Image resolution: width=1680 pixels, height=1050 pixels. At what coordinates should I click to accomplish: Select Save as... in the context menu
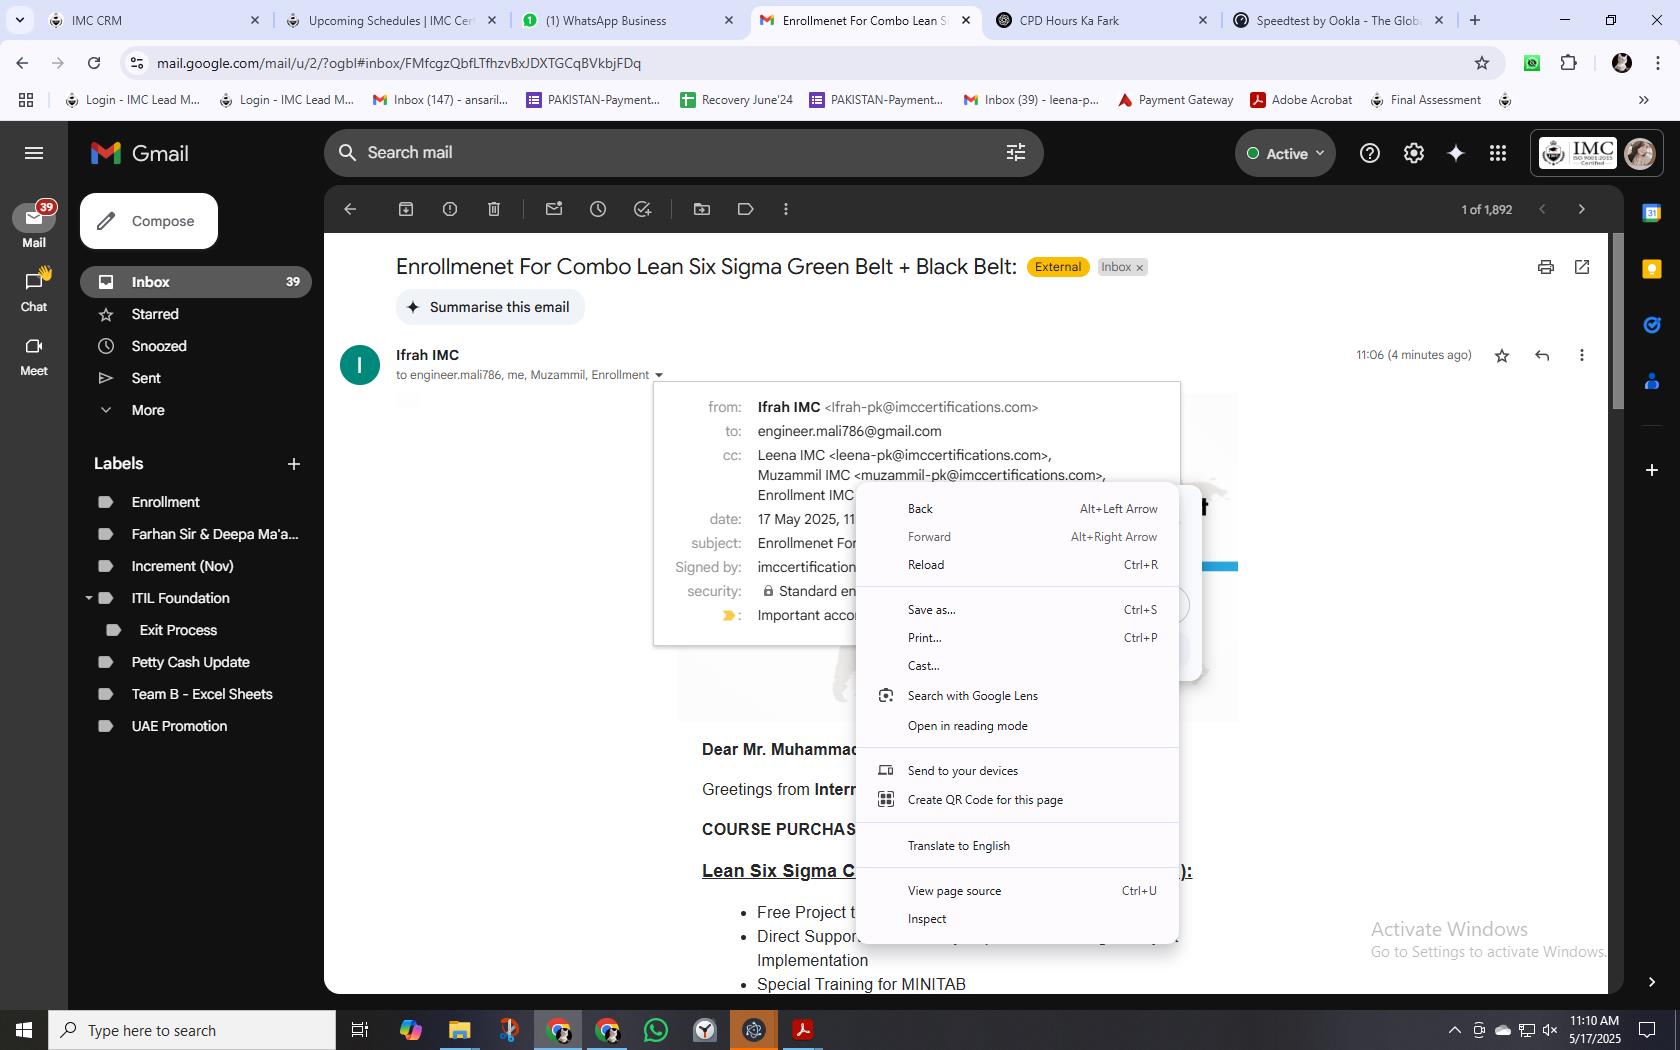coord(1018,610)
